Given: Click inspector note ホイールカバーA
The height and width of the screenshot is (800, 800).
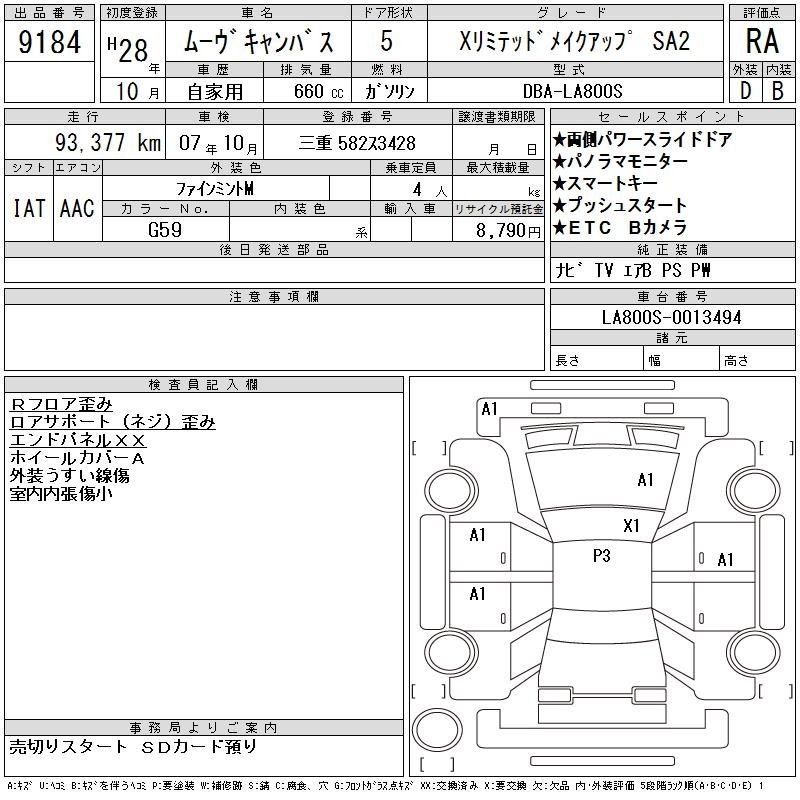Looking at the screenshot, I should click(77, 458).
